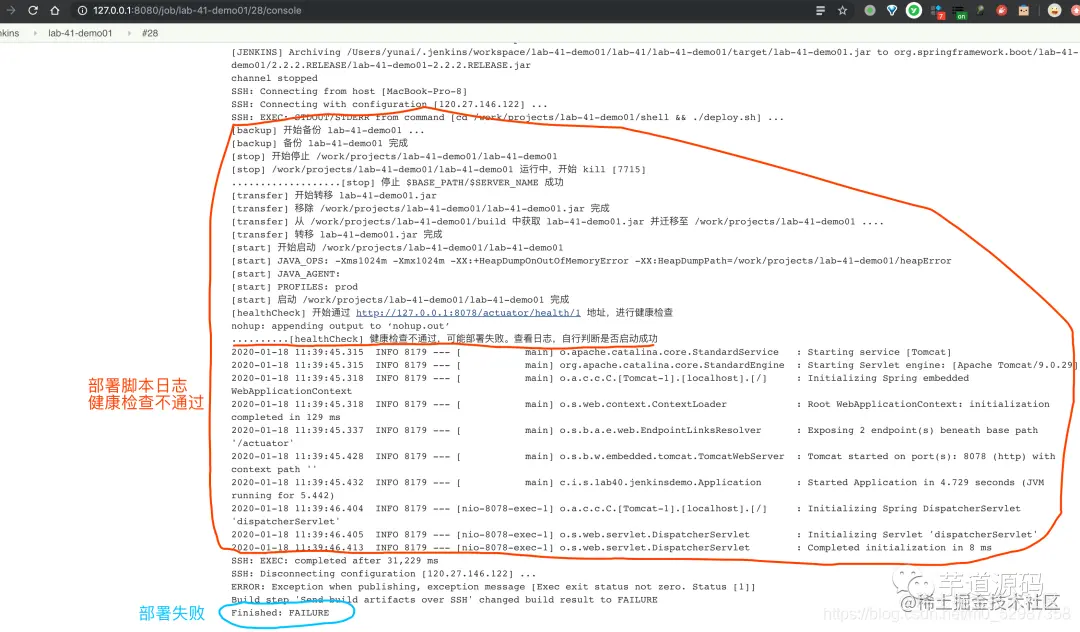Click '[start] PROFILES: prod' log line
1080x632 pixels.
tap(294, 287)
